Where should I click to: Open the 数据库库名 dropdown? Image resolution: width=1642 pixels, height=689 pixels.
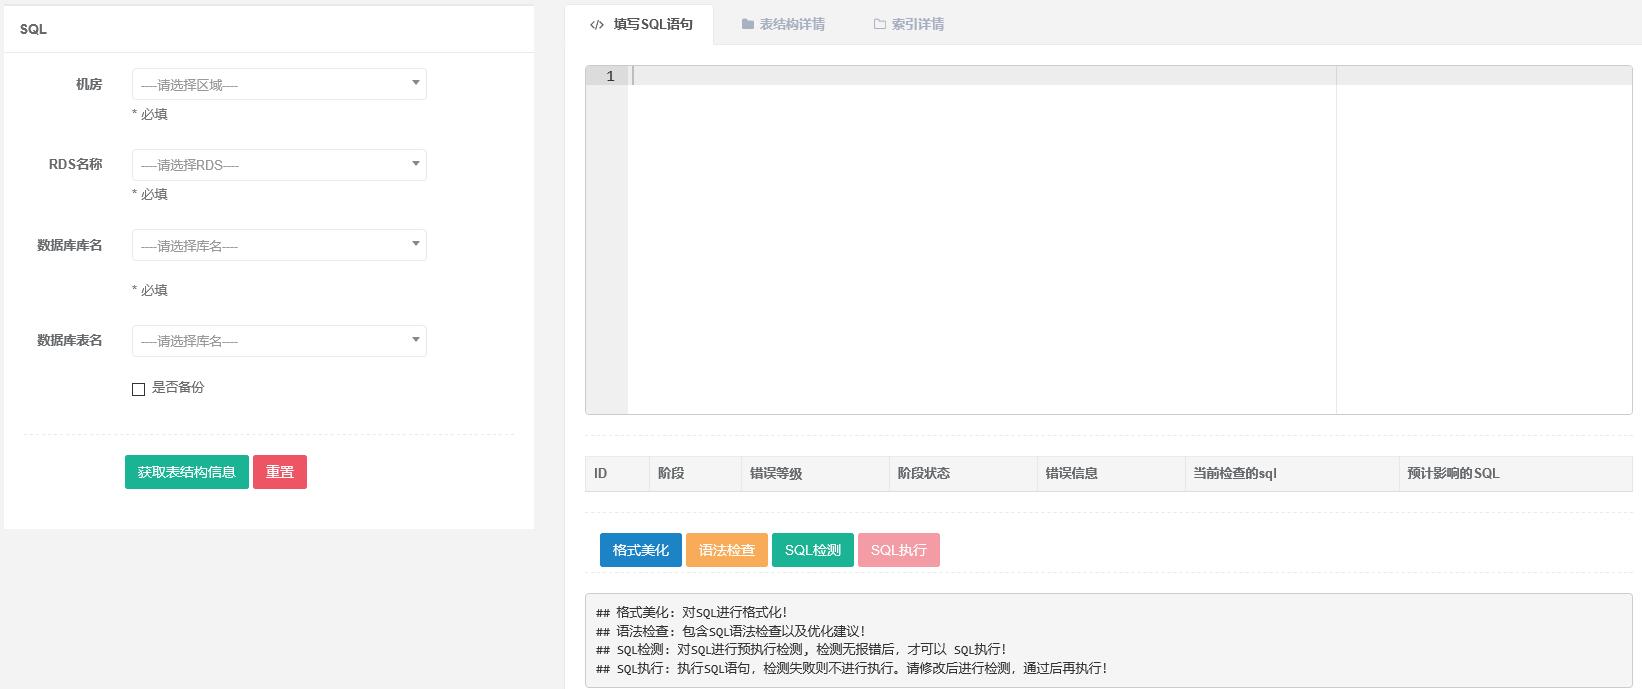coord(279,245)
